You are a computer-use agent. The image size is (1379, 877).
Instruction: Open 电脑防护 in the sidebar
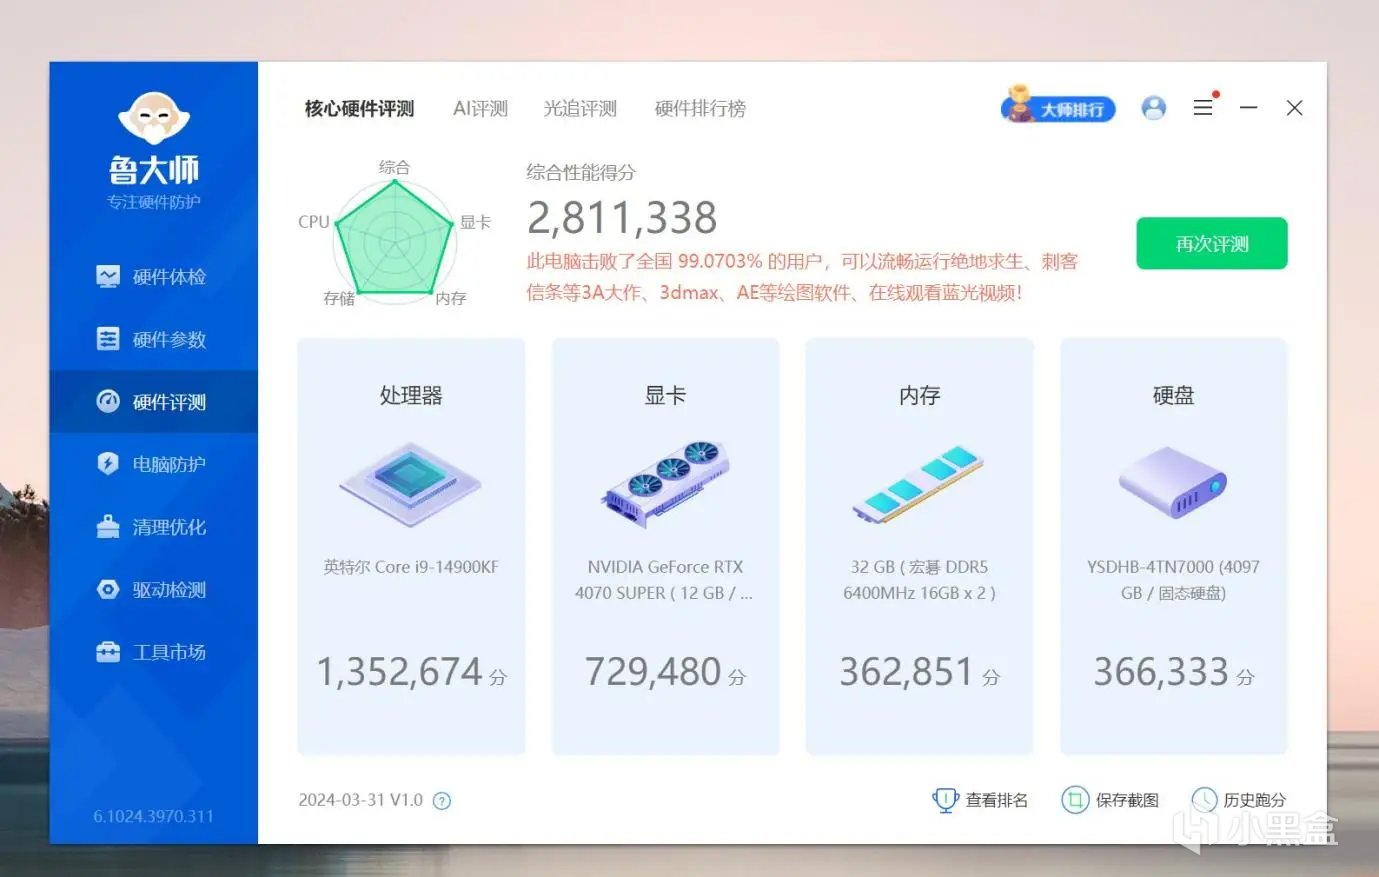pos(153,464)
